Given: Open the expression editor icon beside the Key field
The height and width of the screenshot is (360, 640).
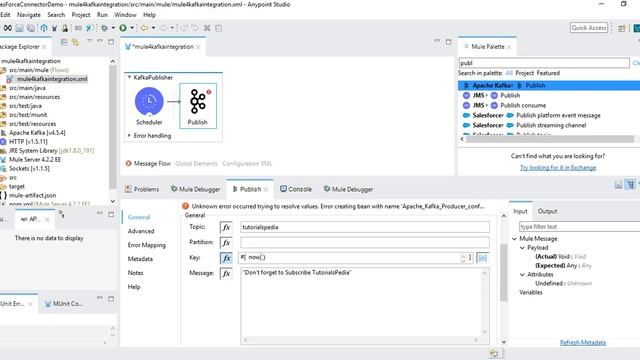Looking at the screenshot, I should click(482, 258).
